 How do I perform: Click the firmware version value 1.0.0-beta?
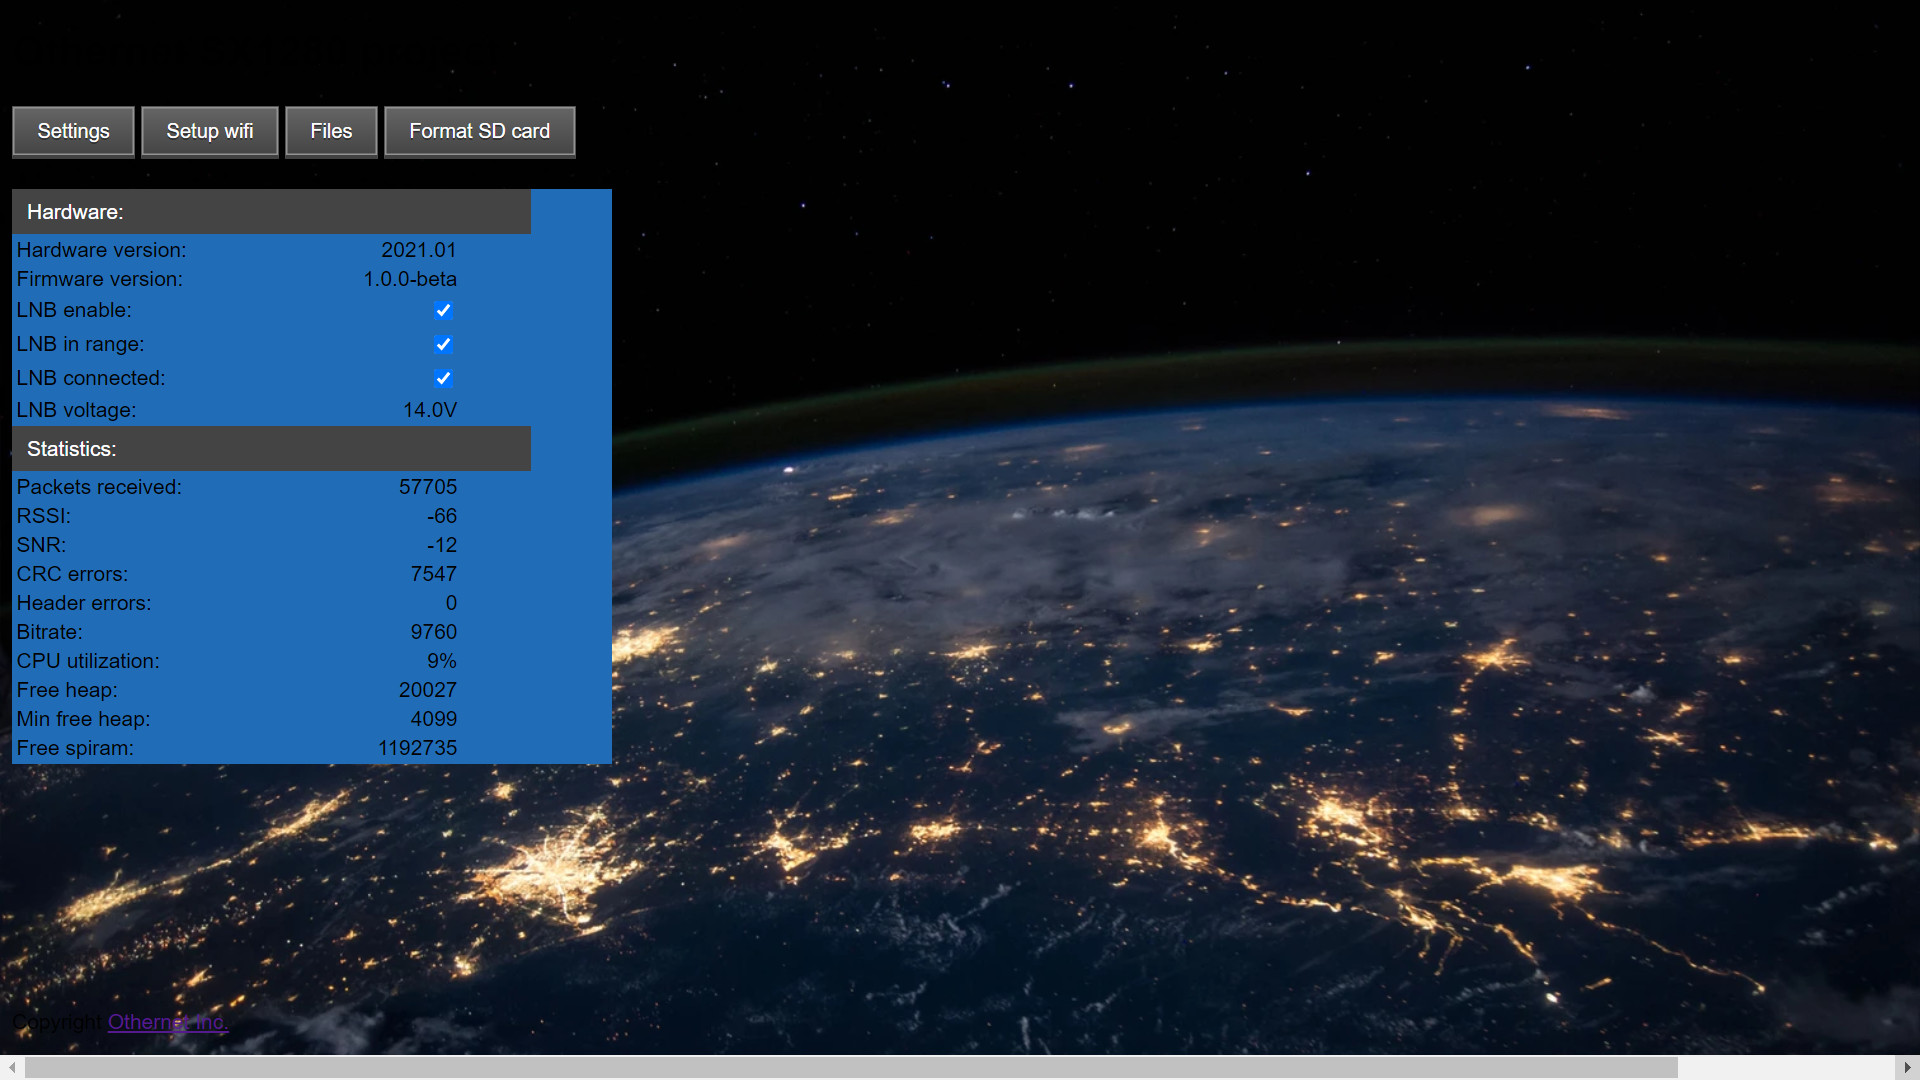(x=410, y=279)
